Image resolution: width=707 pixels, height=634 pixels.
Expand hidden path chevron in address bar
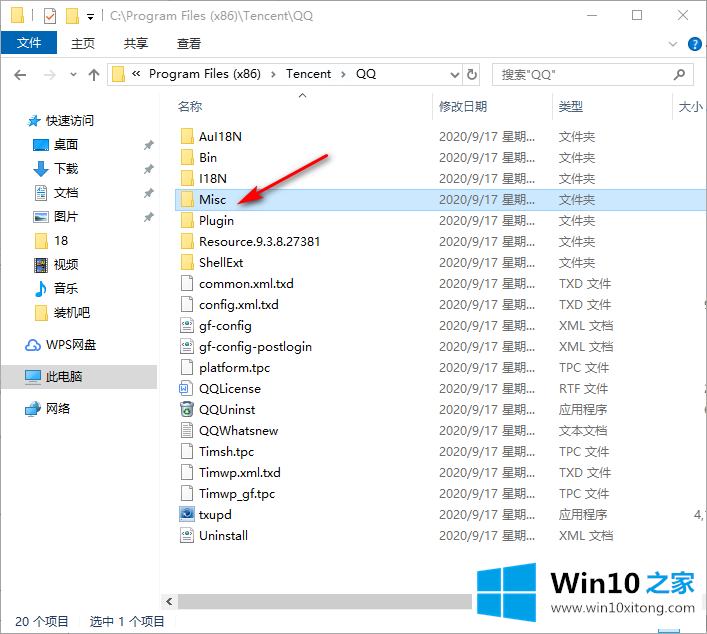pos(136,74)
